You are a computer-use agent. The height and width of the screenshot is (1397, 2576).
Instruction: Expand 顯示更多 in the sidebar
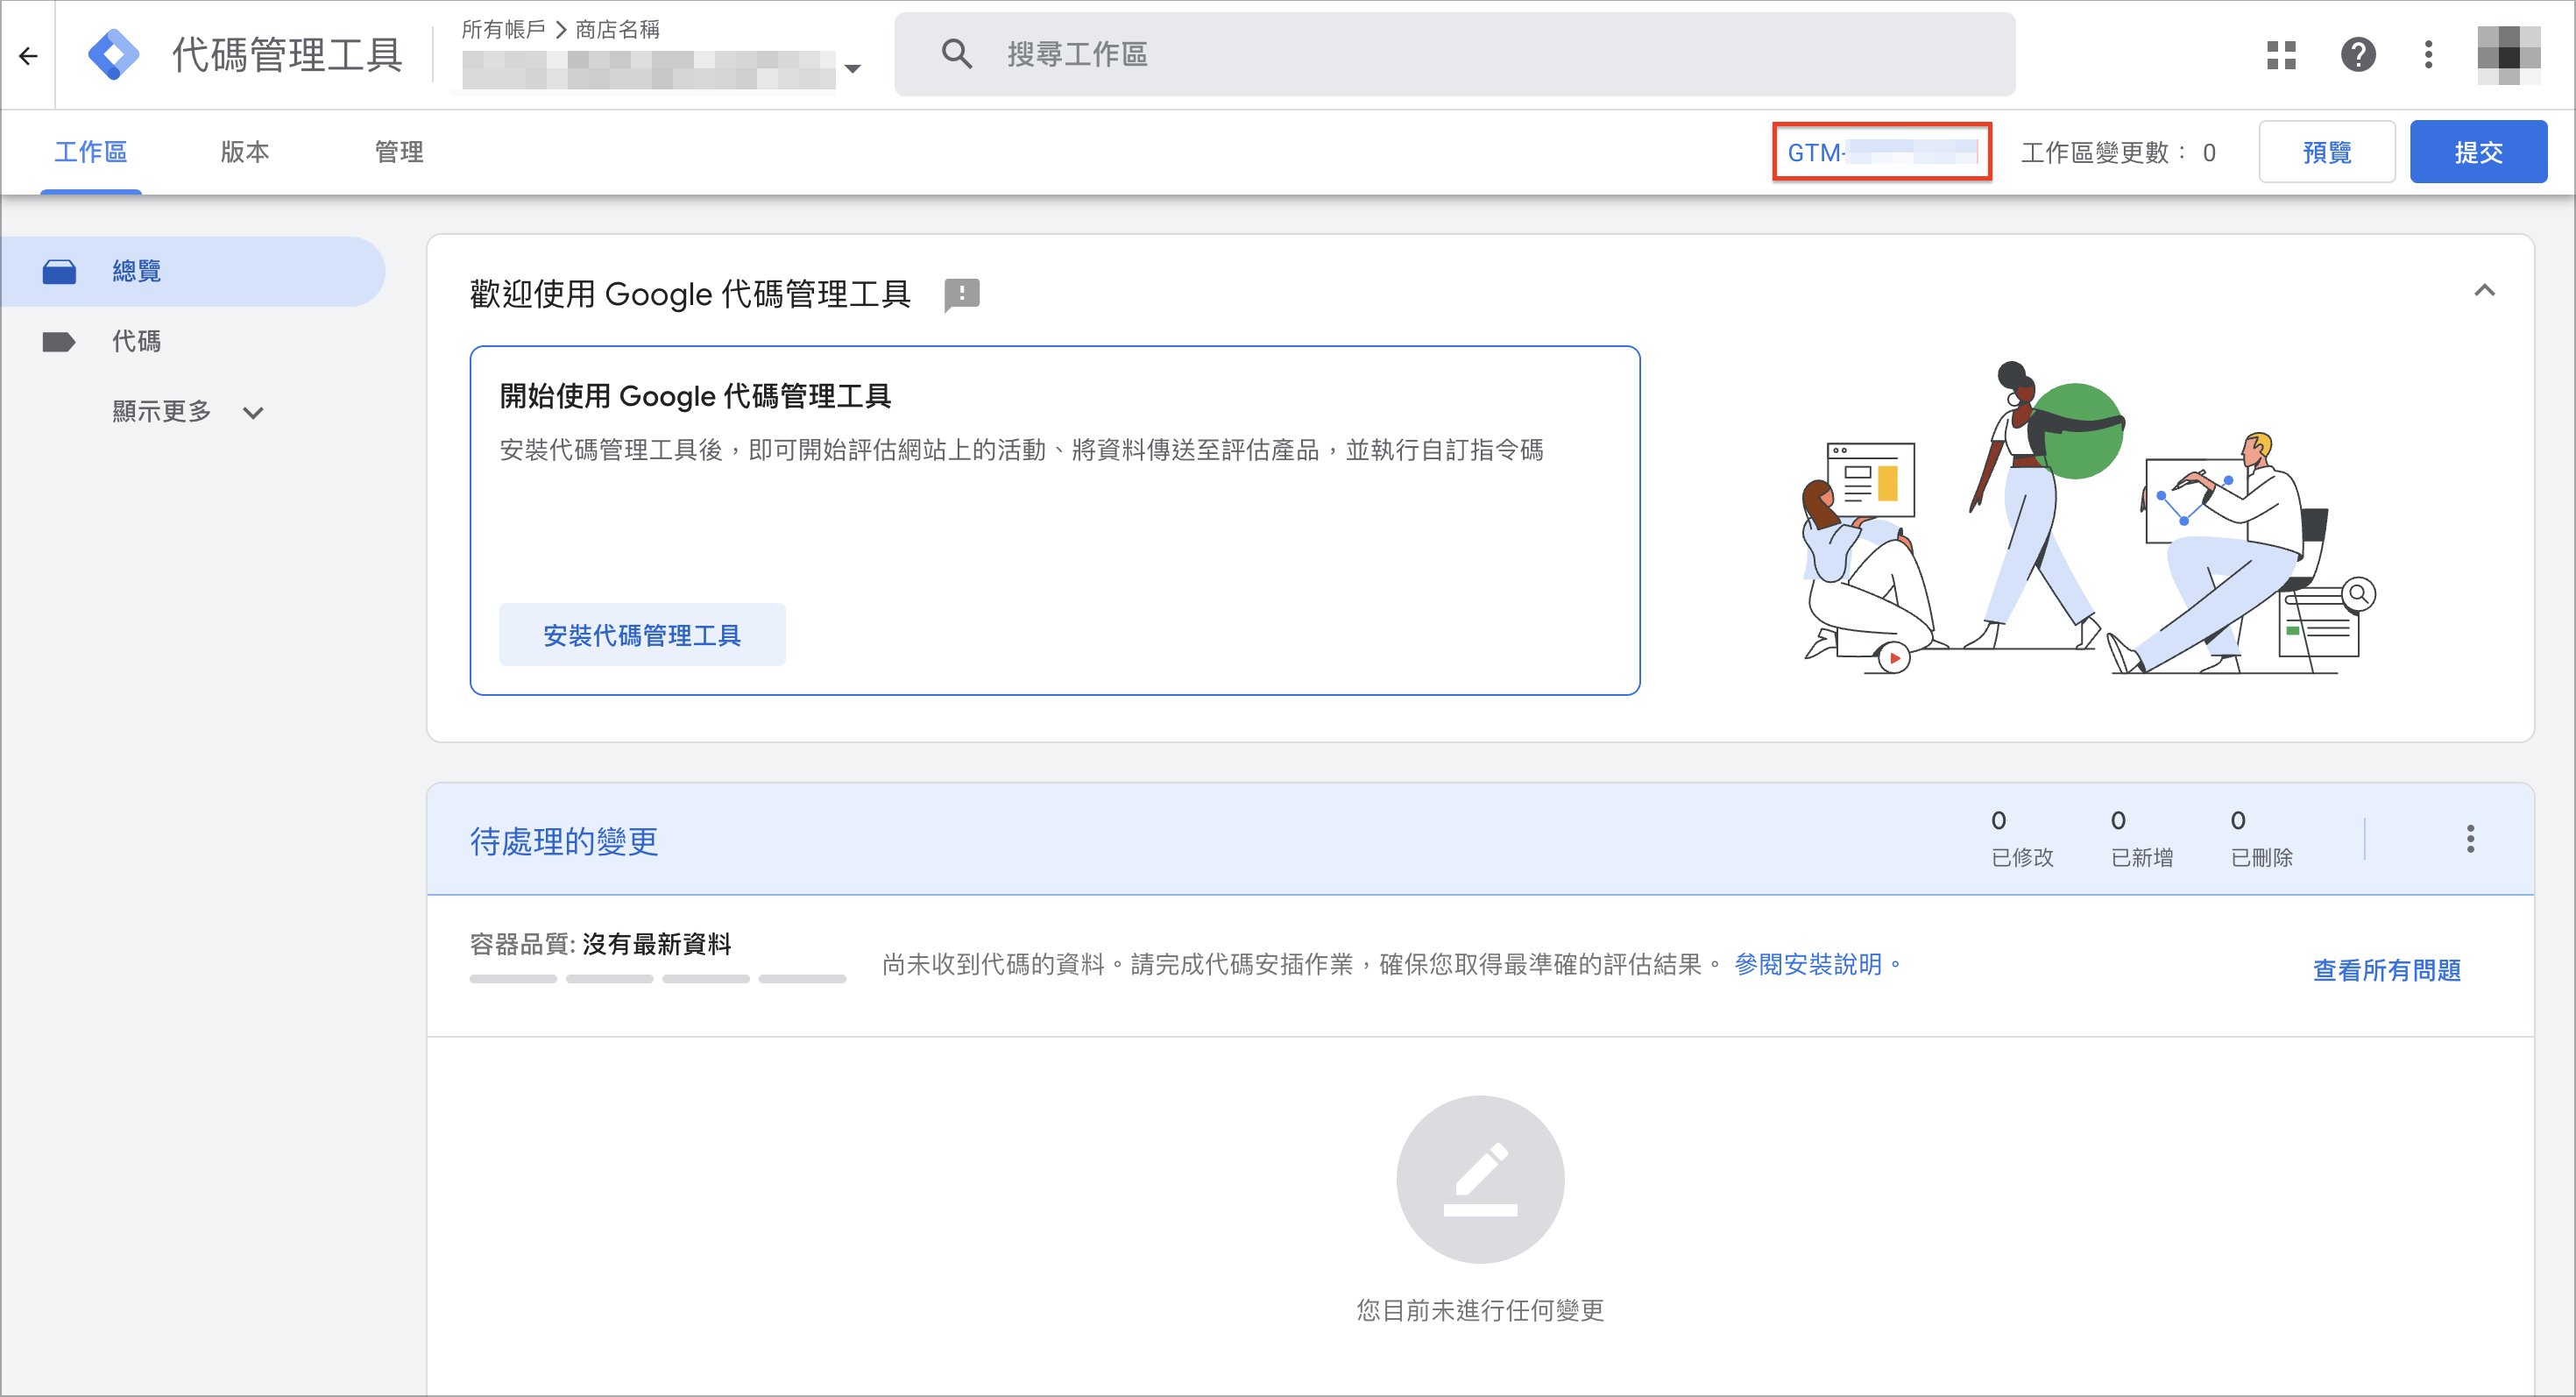point(187,411)
